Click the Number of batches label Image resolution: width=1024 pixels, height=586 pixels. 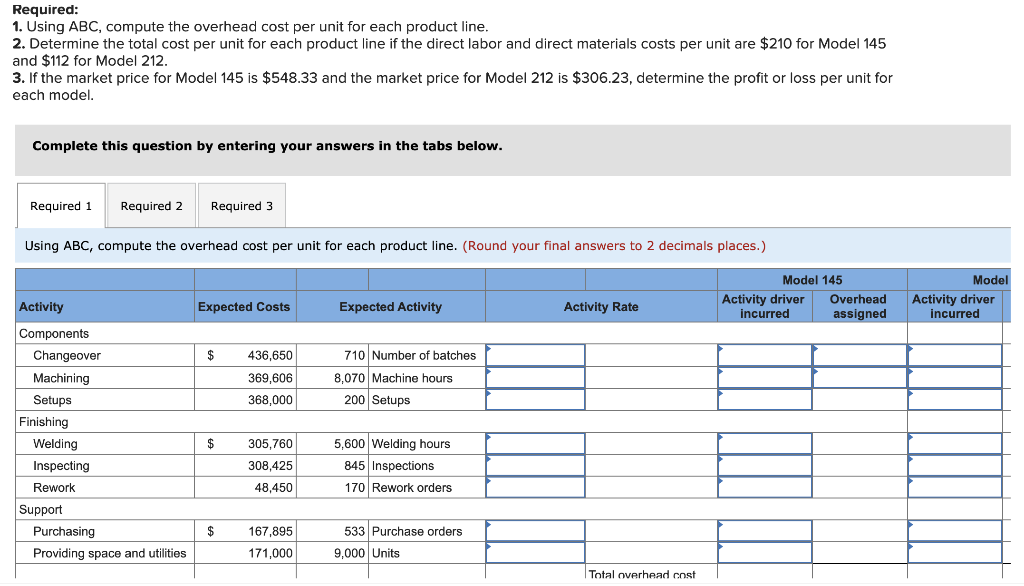point(424,355)
